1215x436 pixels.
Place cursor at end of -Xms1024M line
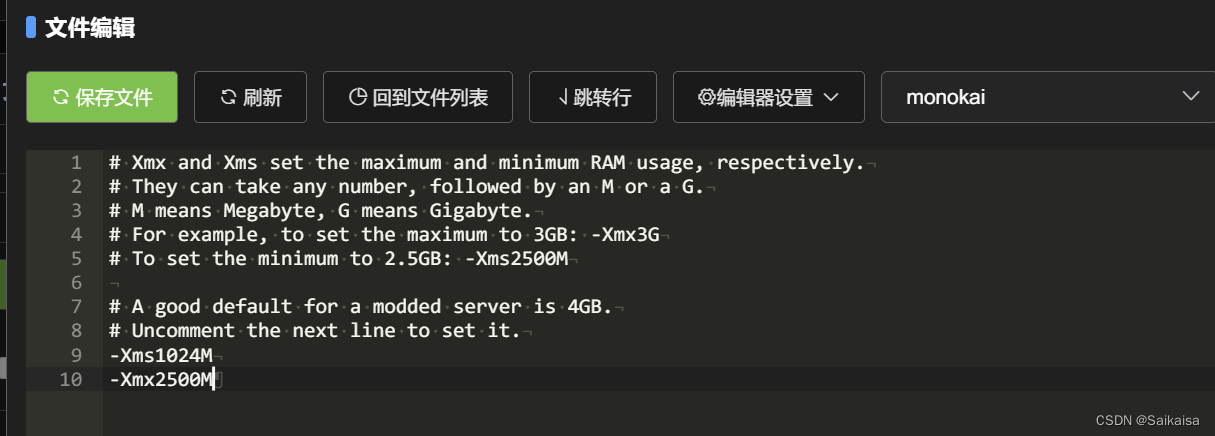point(215,354)
